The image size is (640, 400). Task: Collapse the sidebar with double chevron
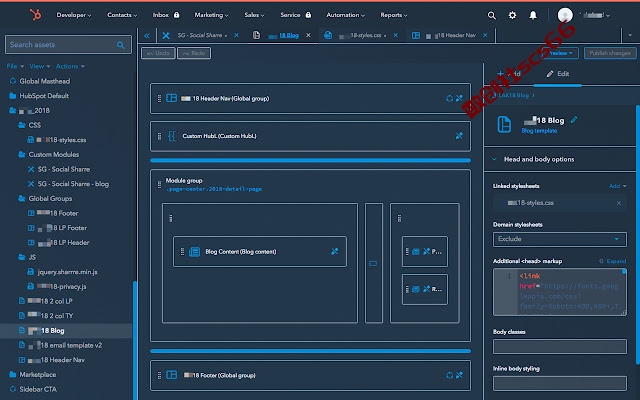(147, 36)
